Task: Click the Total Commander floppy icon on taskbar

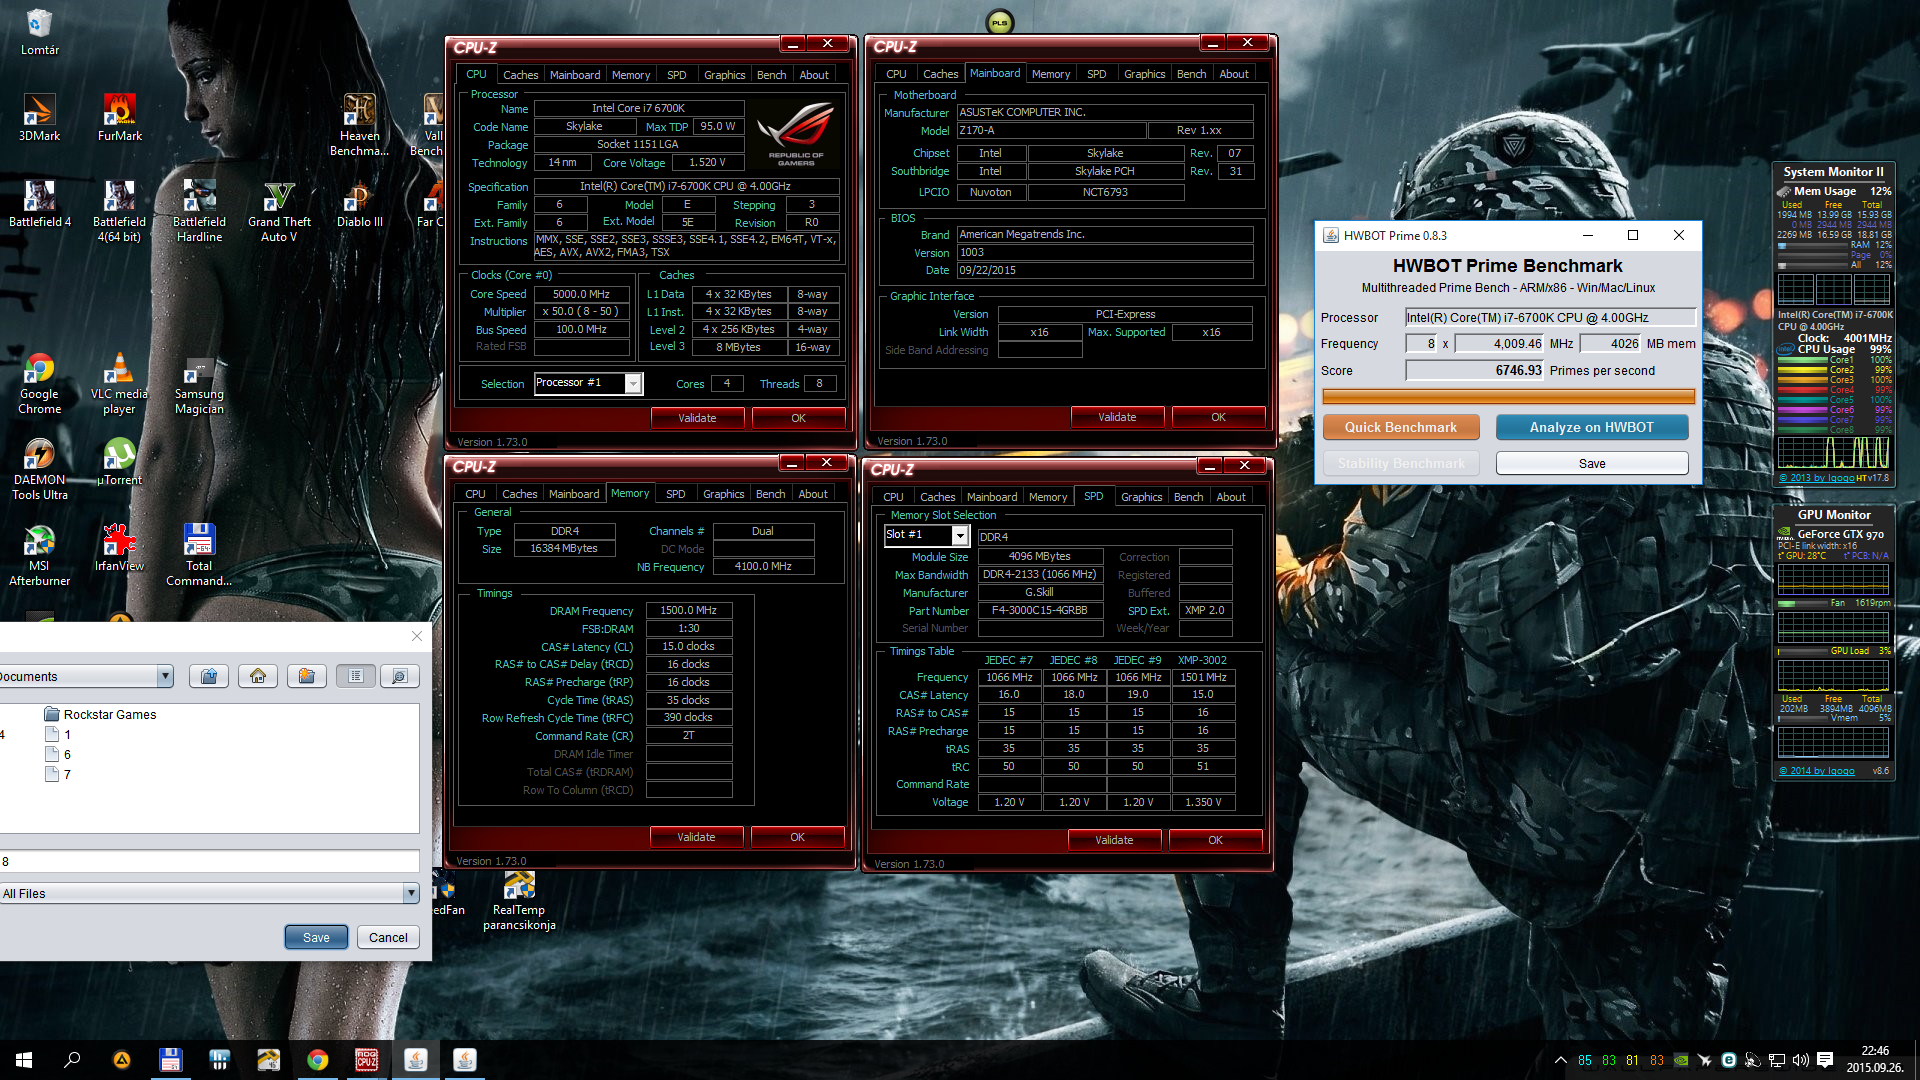Action: pyautogui.click(x=170, y=1060)
